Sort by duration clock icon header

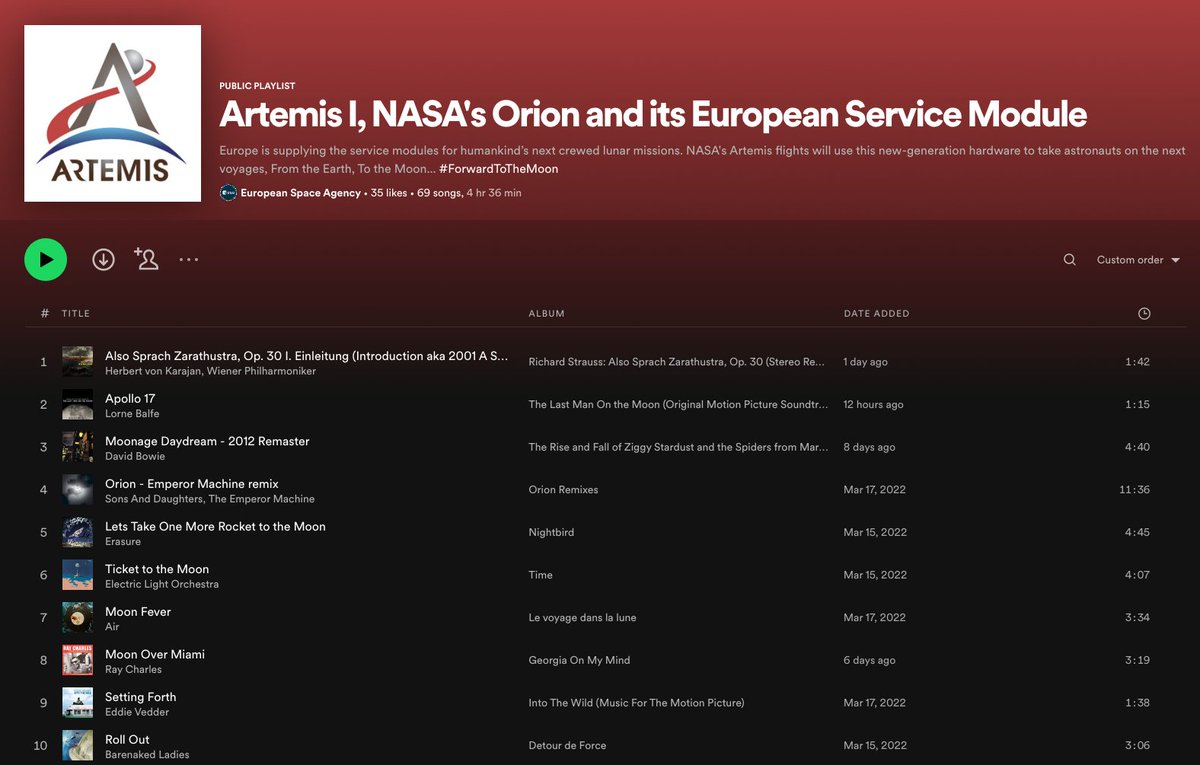pos(1144,314)
